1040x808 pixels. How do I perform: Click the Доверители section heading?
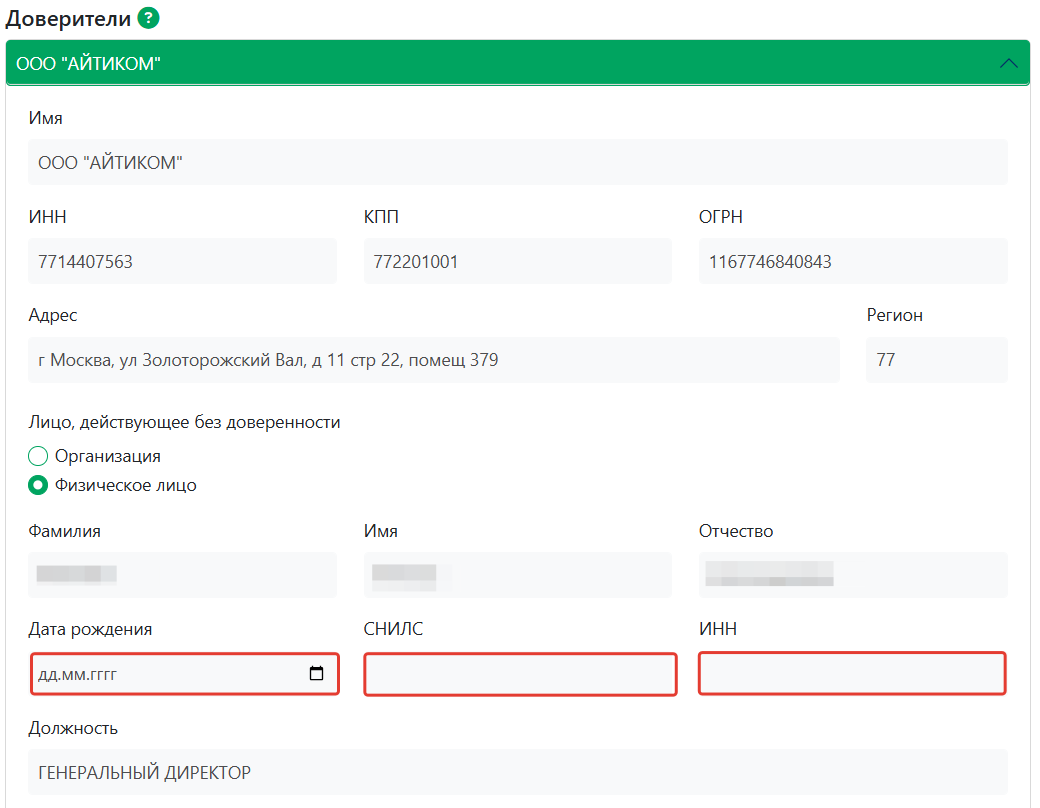tap(68, 18)
